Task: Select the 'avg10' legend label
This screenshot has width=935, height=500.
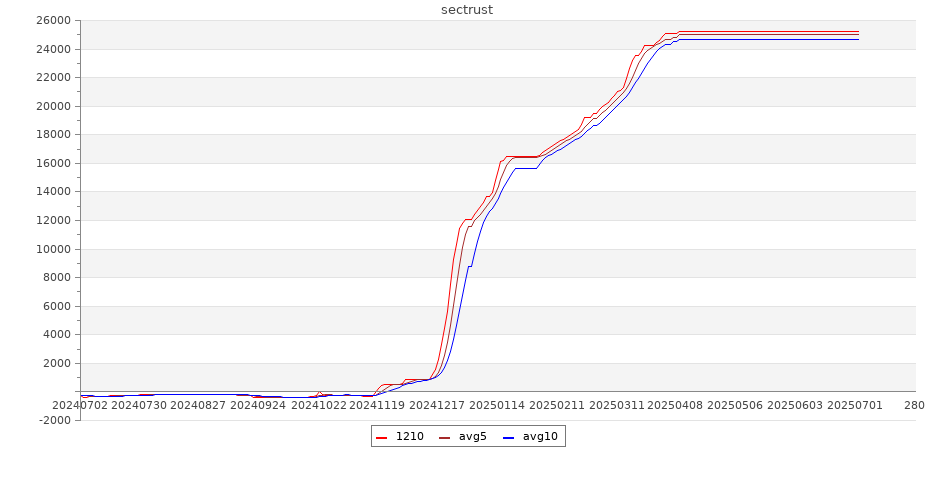Action: pos(540,436)
